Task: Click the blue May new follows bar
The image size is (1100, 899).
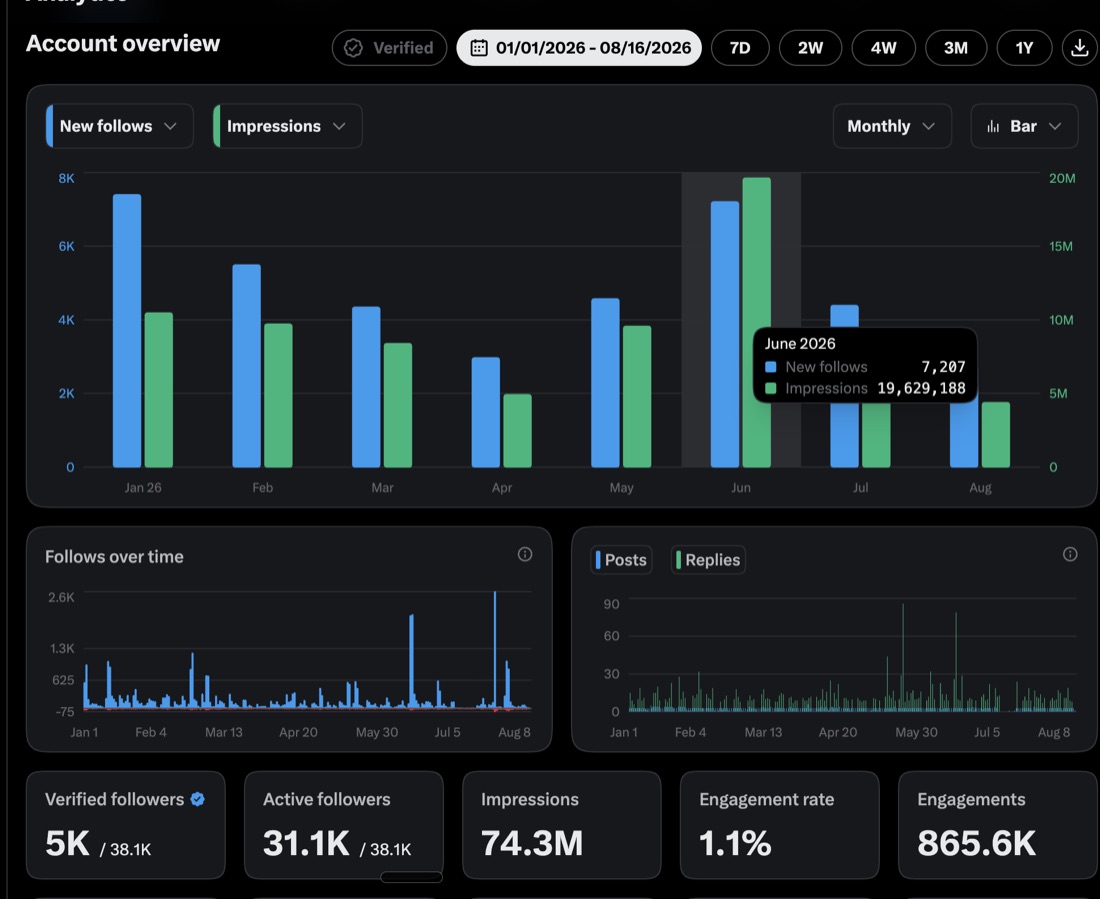Action: click(605, 382)
